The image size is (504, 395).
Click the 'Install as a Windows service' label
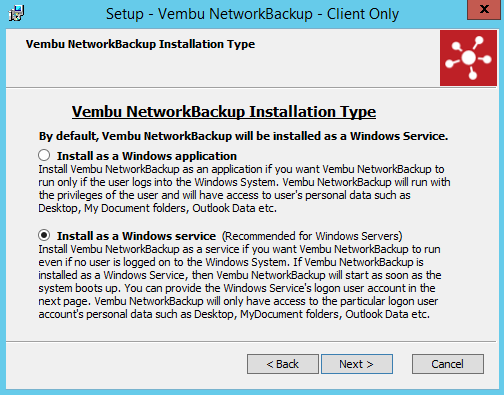[x=136, y=236]
